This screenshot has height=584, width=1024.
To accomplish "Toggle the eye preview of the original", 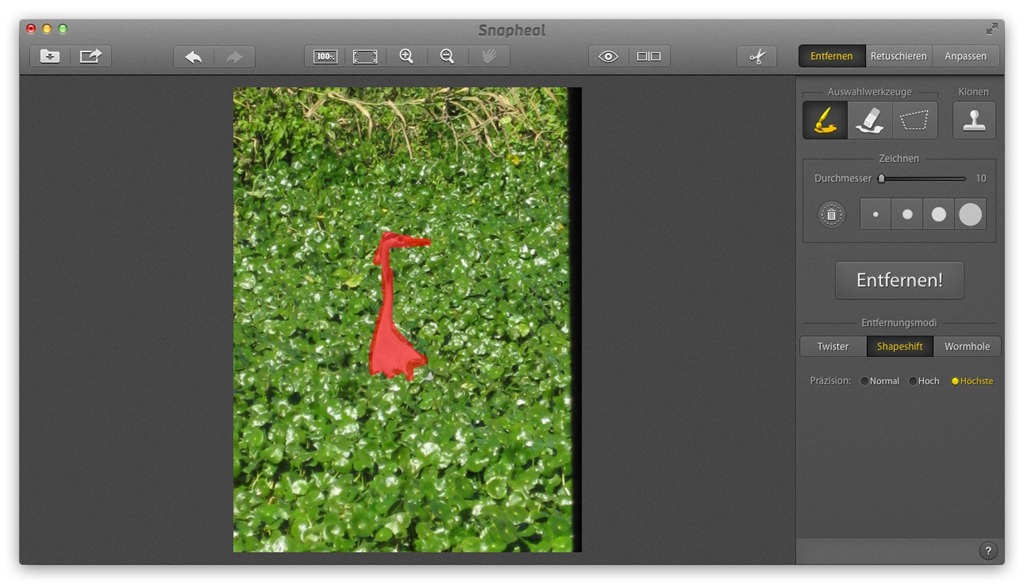I will pyautogui.click(x=608, y=56).
